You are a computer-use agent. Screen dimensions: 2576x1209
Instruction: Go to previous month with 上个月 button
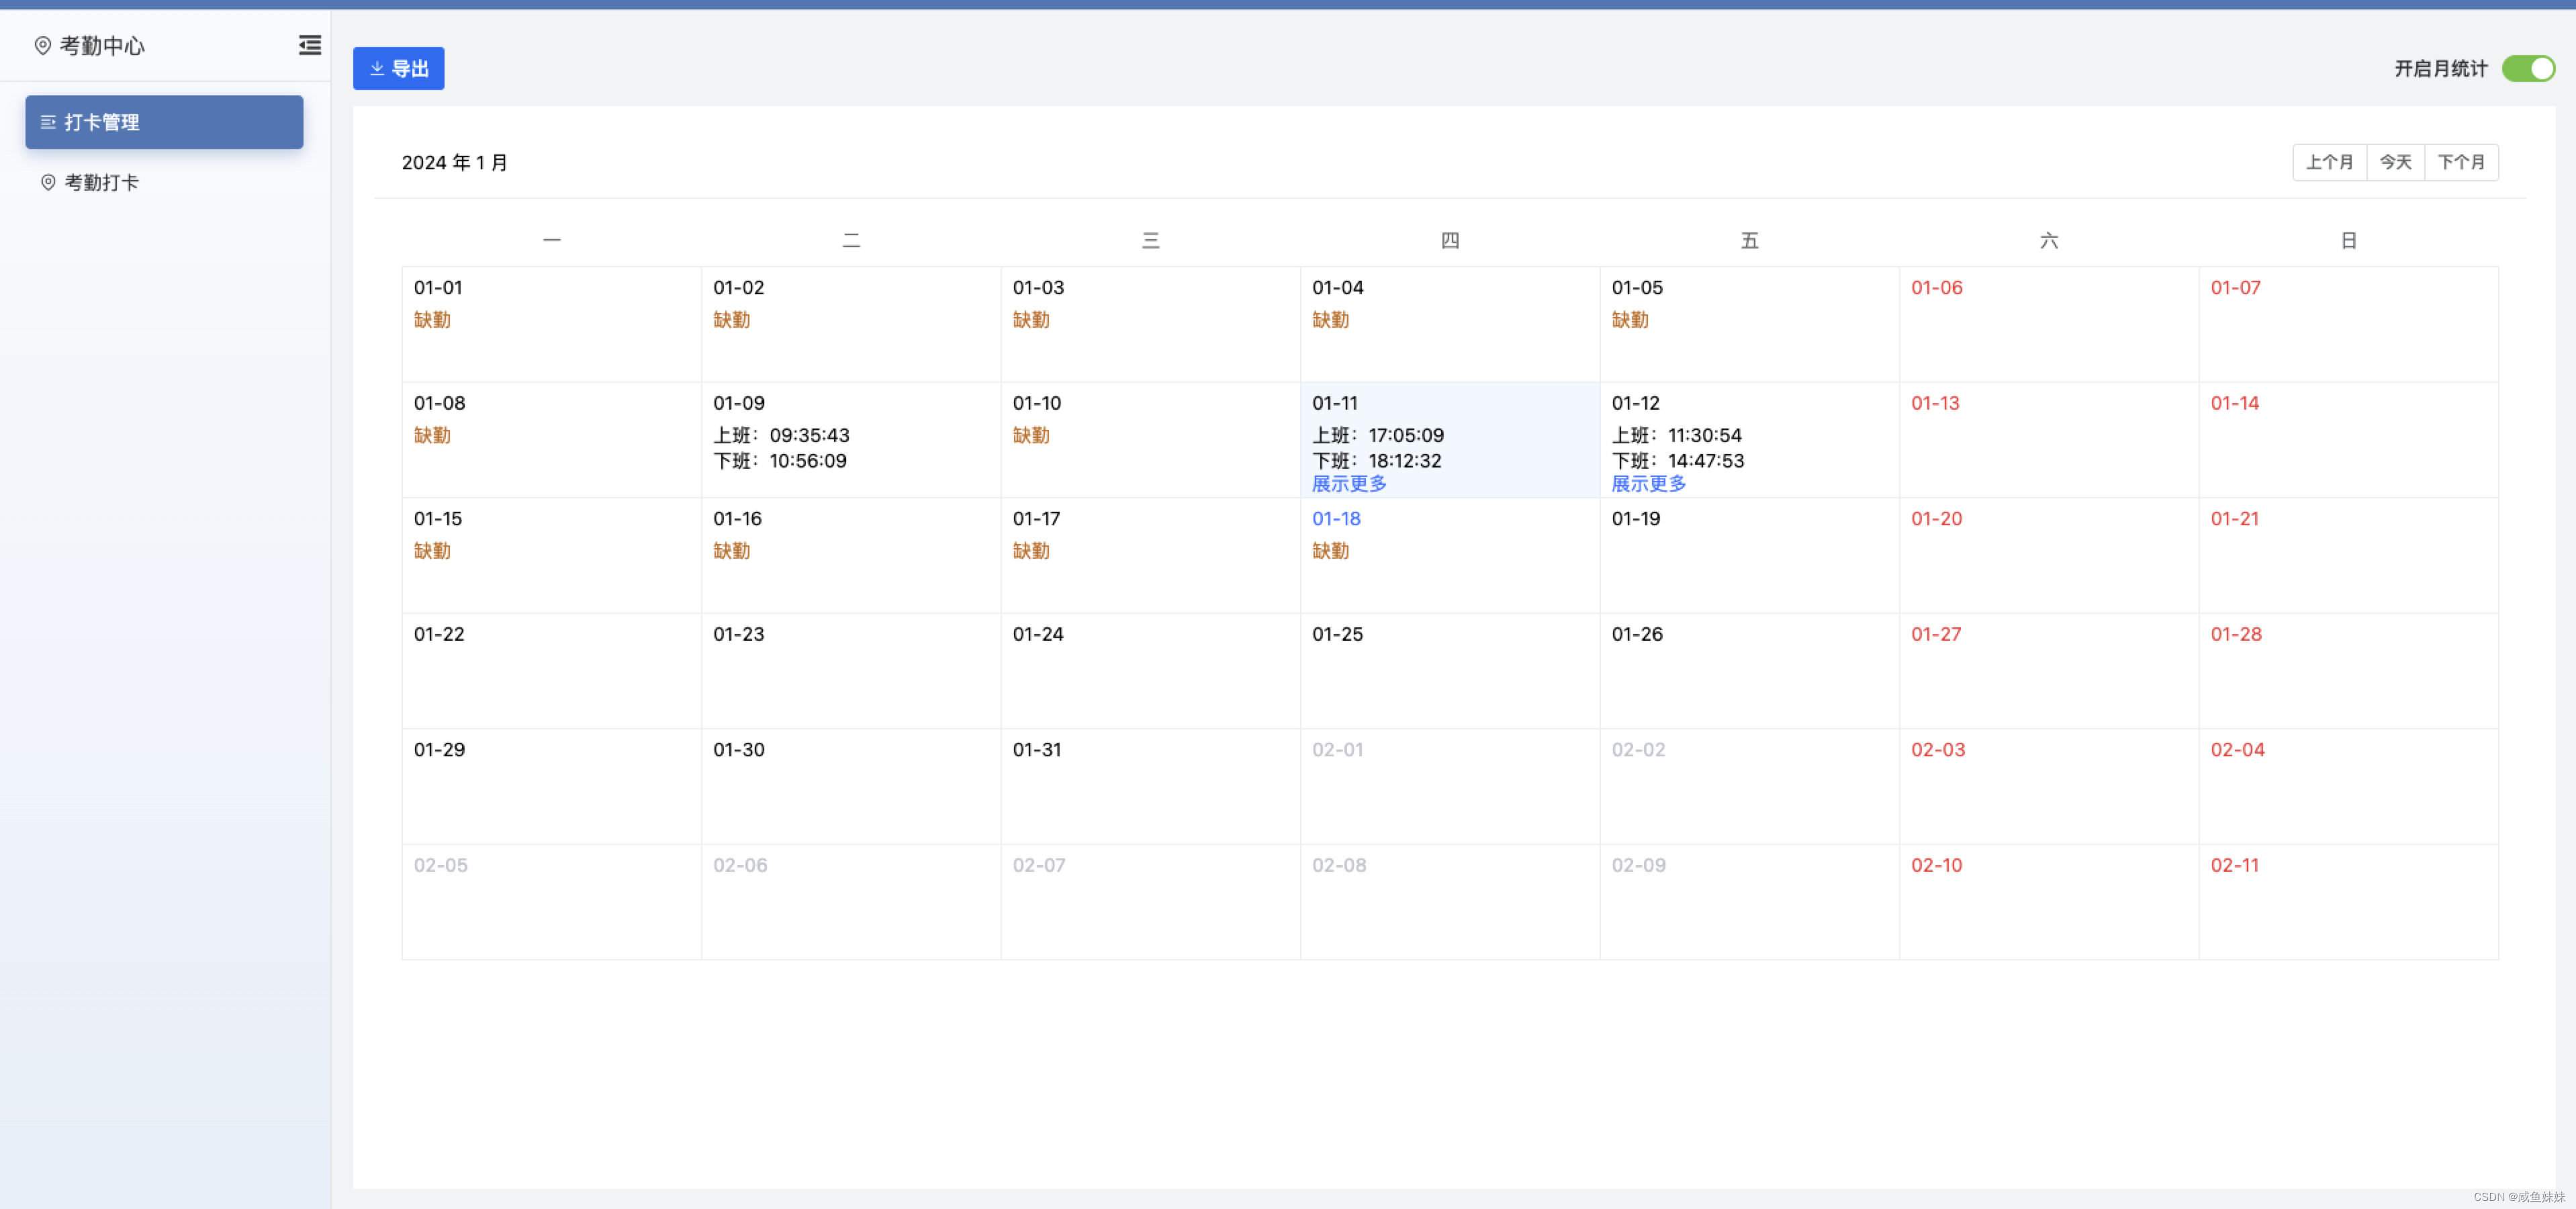point(2329,162)
